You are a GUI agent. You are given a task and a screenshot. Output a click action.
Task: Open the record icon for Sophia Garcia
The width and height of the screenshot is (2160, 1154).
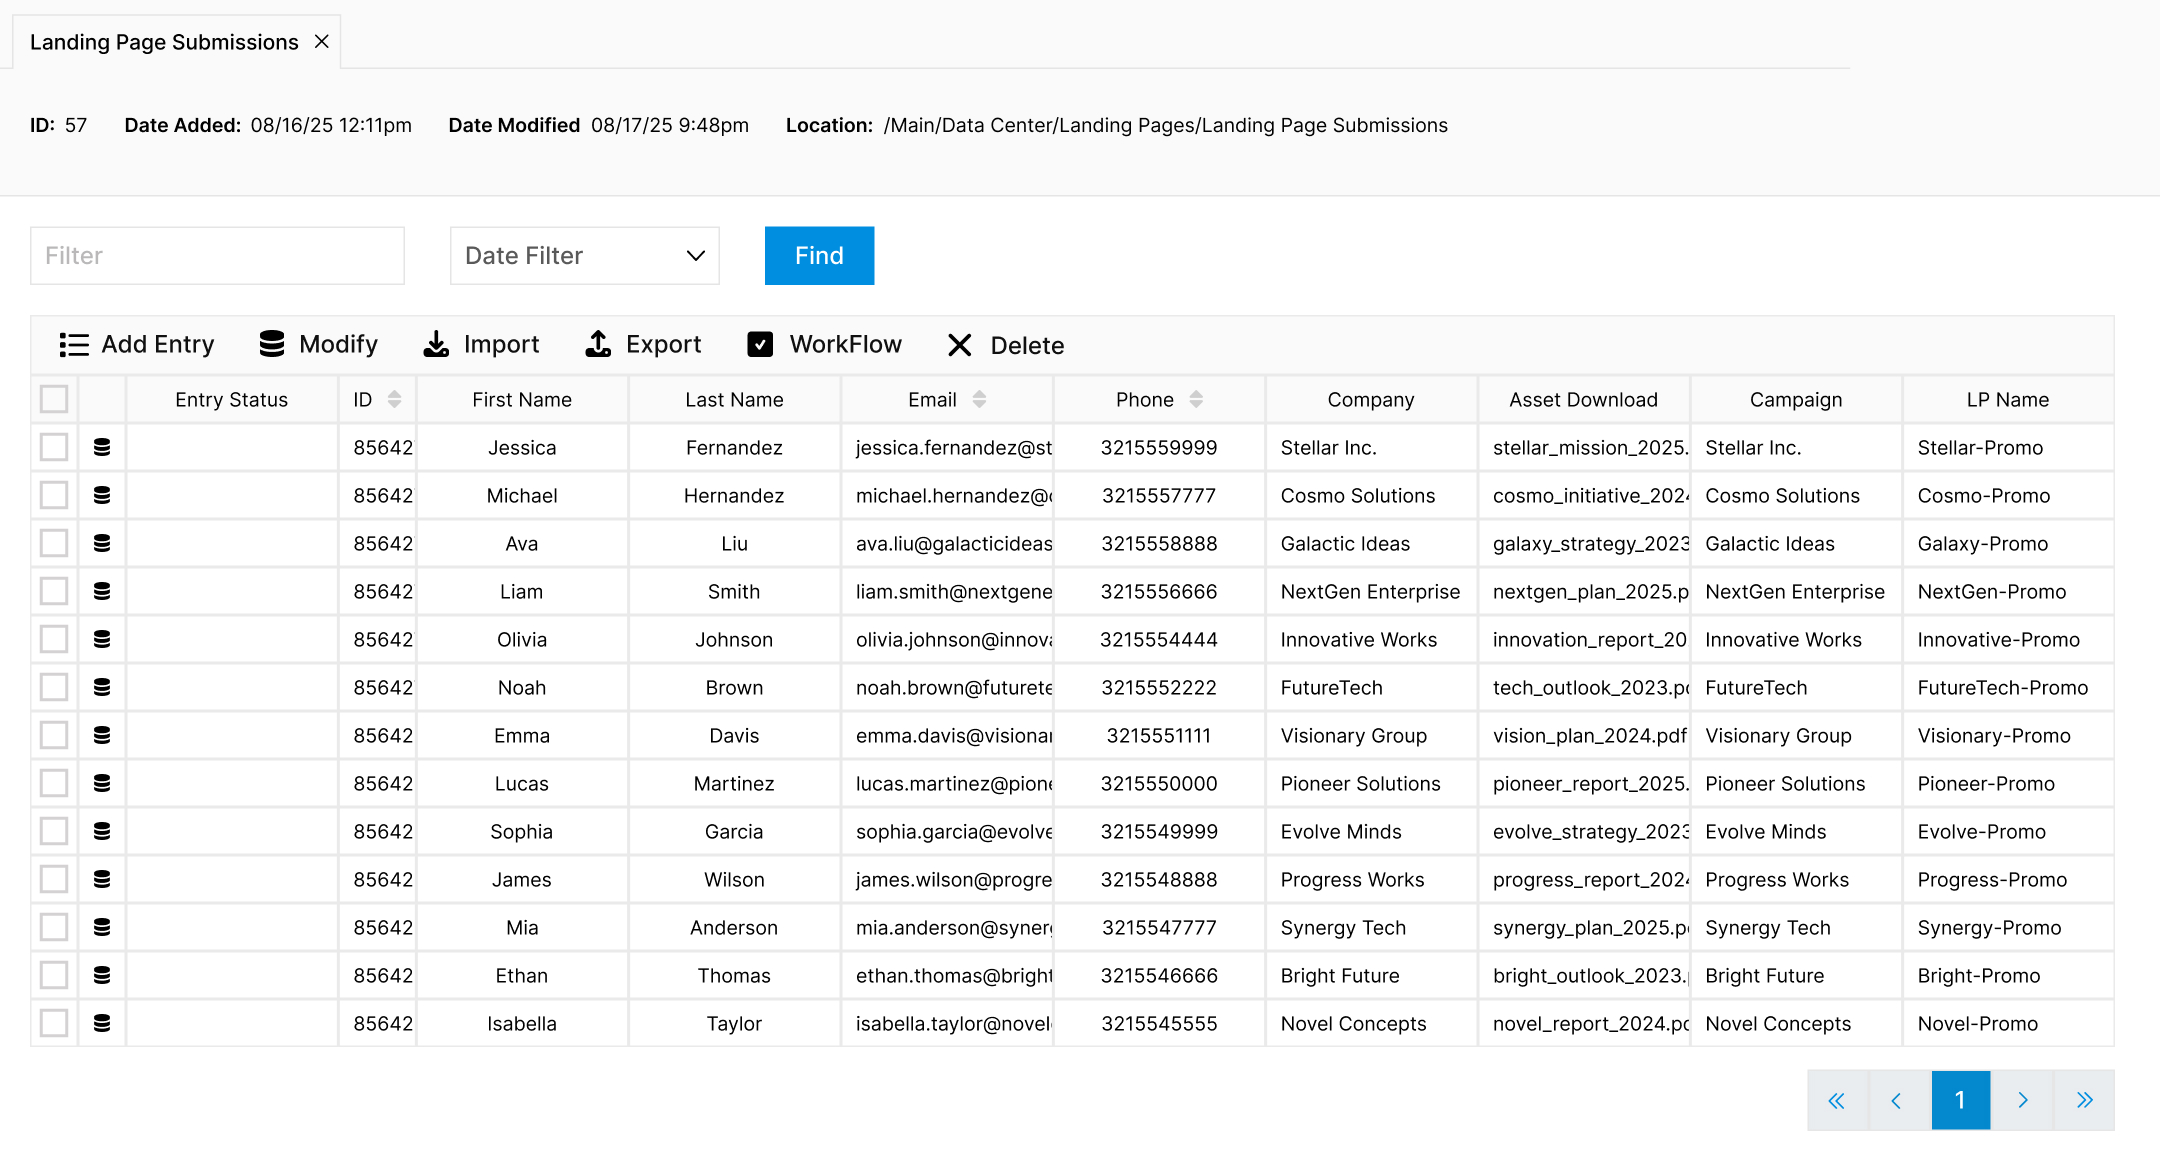click(x=102, y=831)
